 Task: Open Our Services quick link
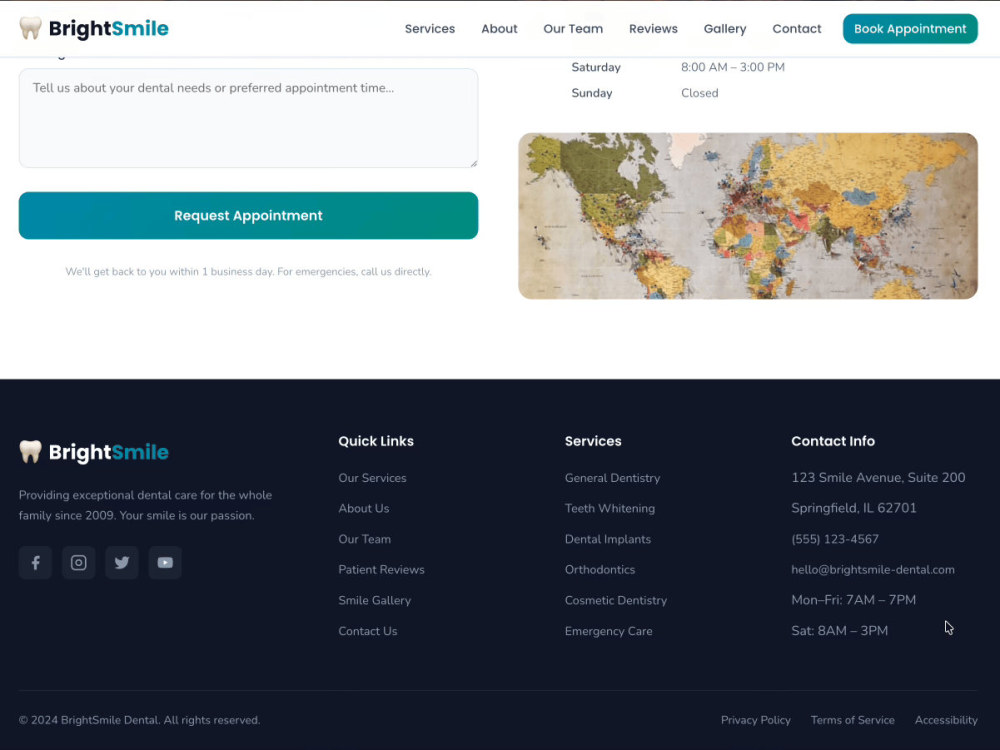(x=372, y=478)
